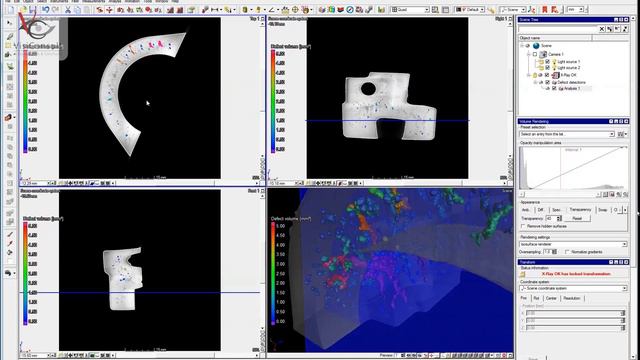Click the lock icon in Transform status
Image resolution: width=640 pixels, height=360 pixels.
[523, 274]
